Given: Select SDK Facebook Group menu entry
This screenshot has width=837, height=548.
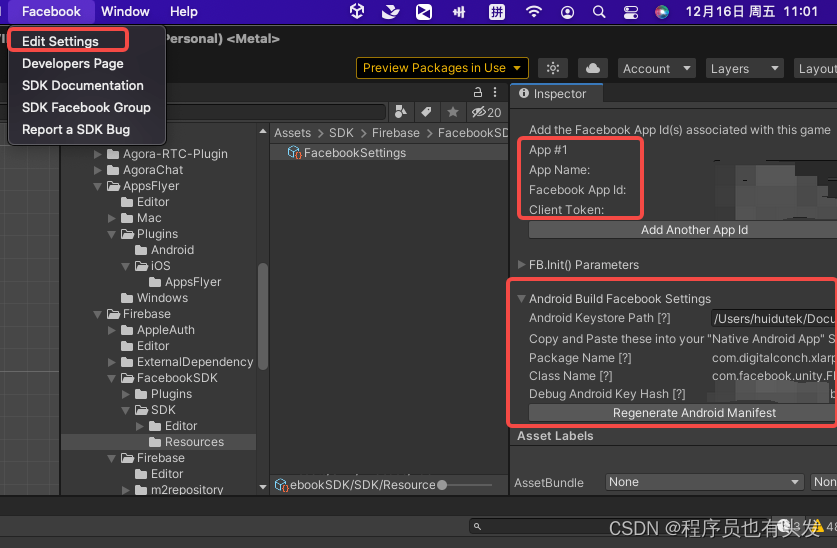Looking at the screenshot, I should tap(86, 107).
